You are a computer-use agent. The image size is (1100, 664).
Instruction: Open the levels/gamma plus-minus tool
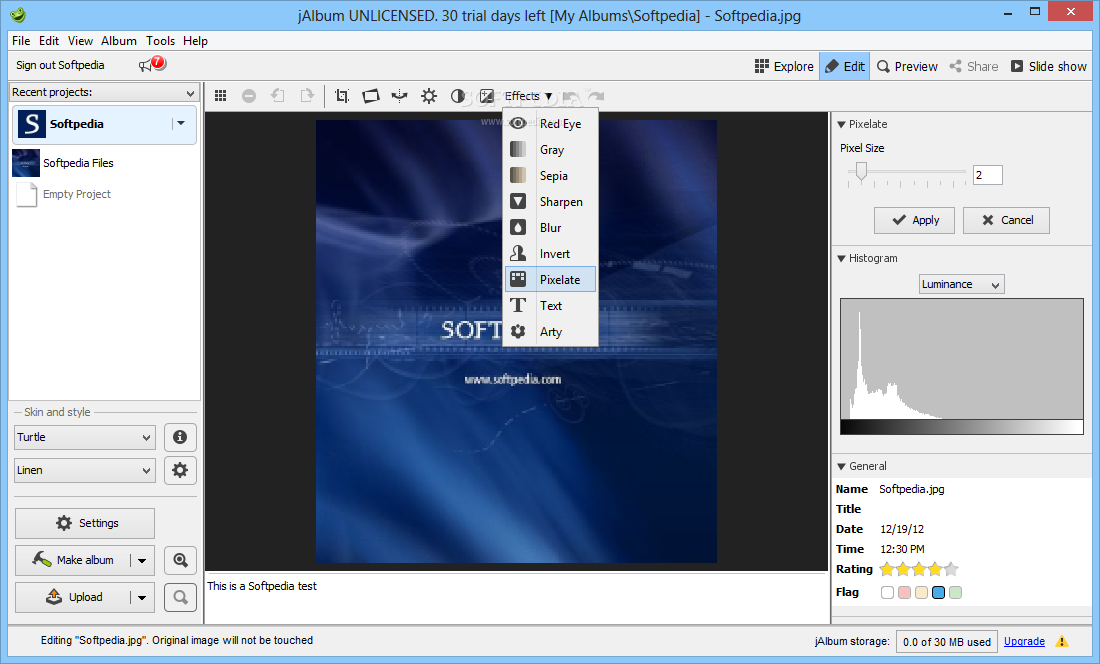click(487, 96)
